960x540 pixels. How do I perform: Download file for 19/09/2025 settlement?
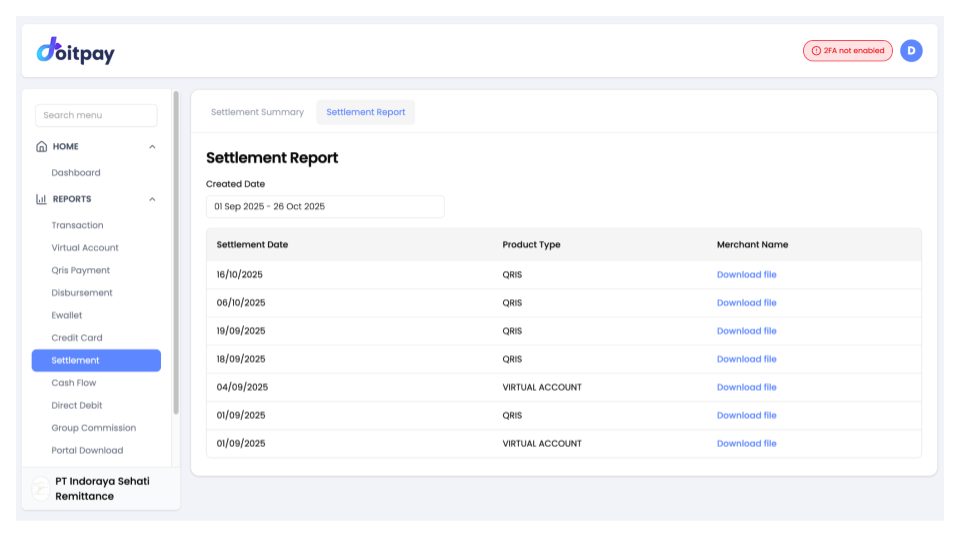pos(746,331)
